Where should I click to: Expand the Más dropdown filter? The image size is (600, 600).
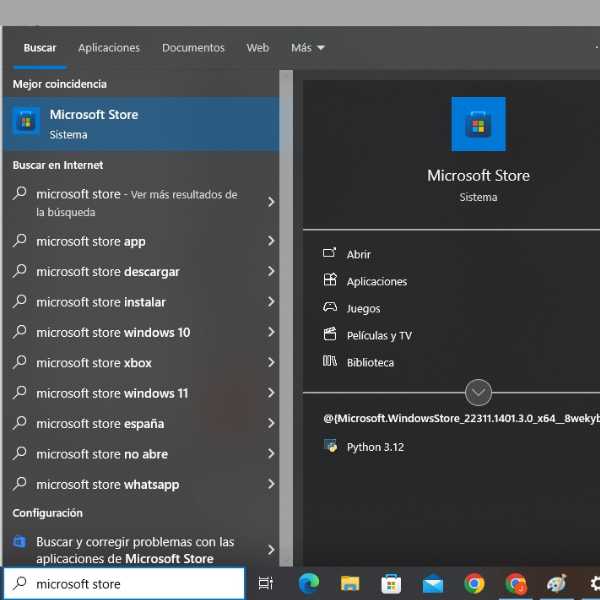tap(307, 47)
